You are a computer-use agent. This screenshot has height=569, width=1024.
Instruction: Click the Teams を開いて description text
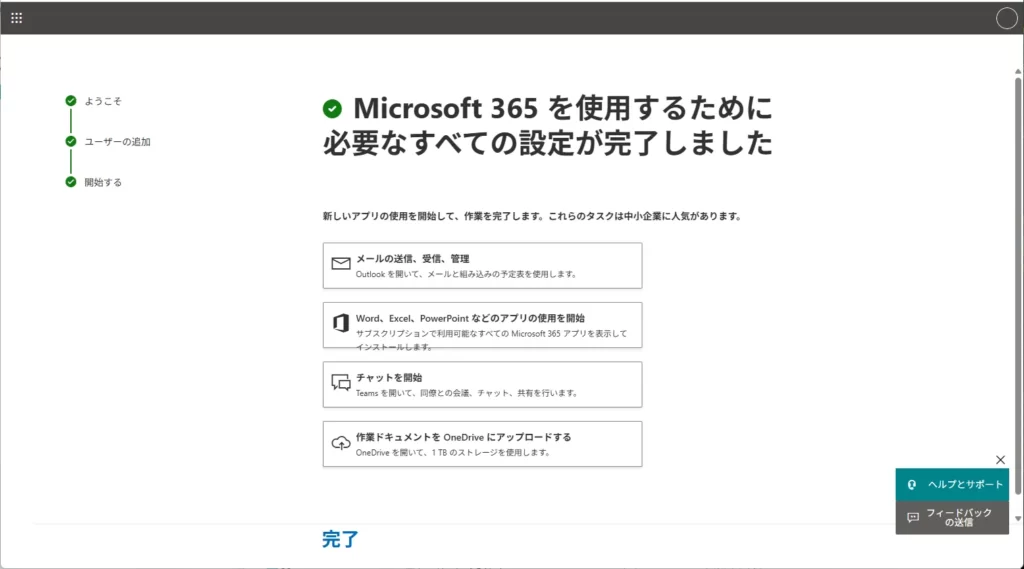[x=467, y=393]
